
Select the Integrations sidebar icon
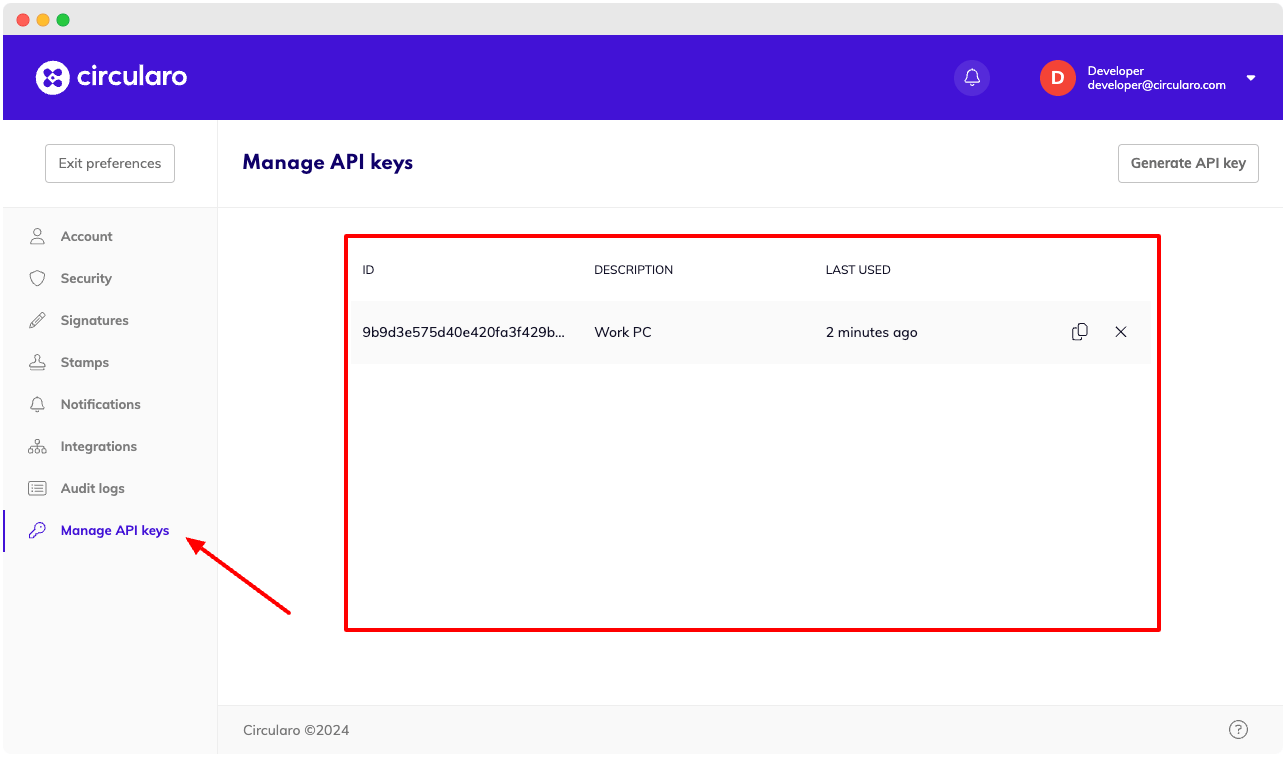pyautogui.click(x=37, y=446)
